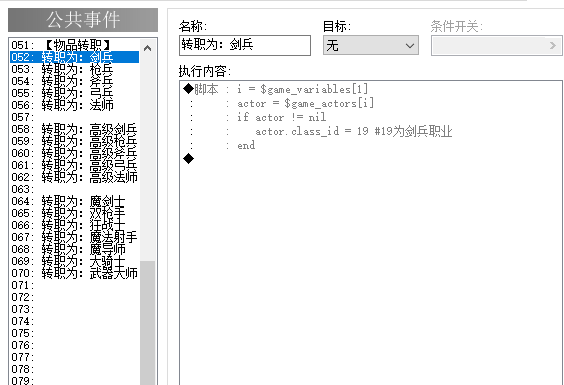The image size is (564, 385).
Task: Select list row 054 转职为: 斧兵
Action: (x=74, y=81)
